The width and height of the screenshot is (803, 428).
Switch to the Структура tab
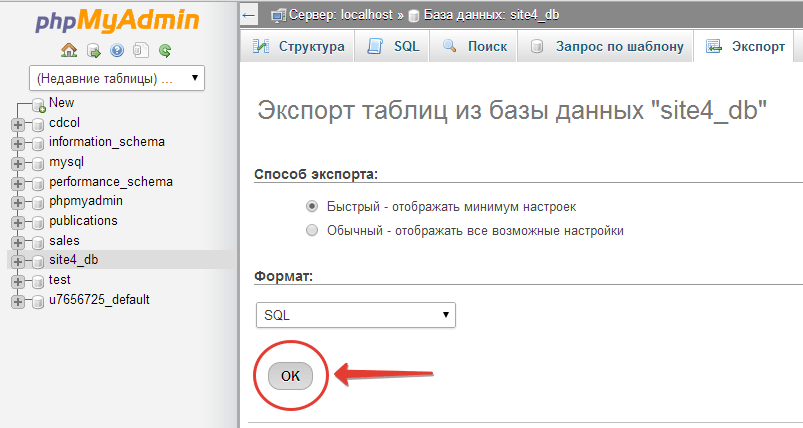pyautogui.click(x=298, y=46)
